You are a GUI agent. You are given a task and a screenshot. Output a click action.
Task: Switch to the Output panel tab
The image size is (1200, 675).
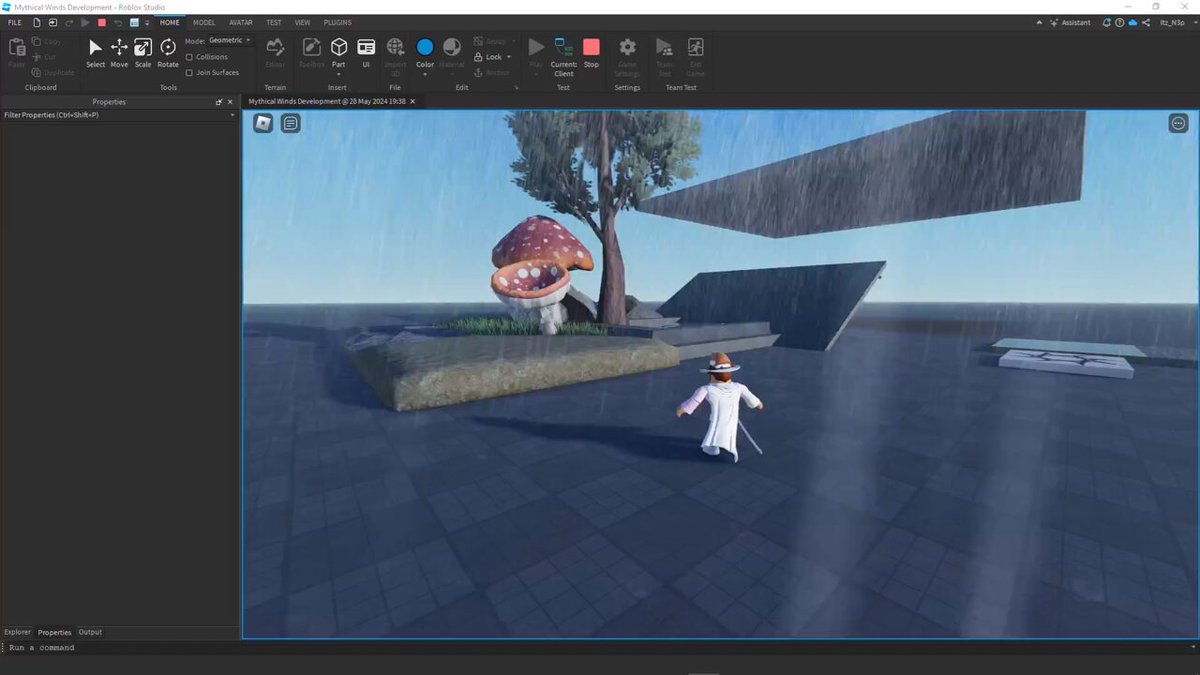click(90, 632)
